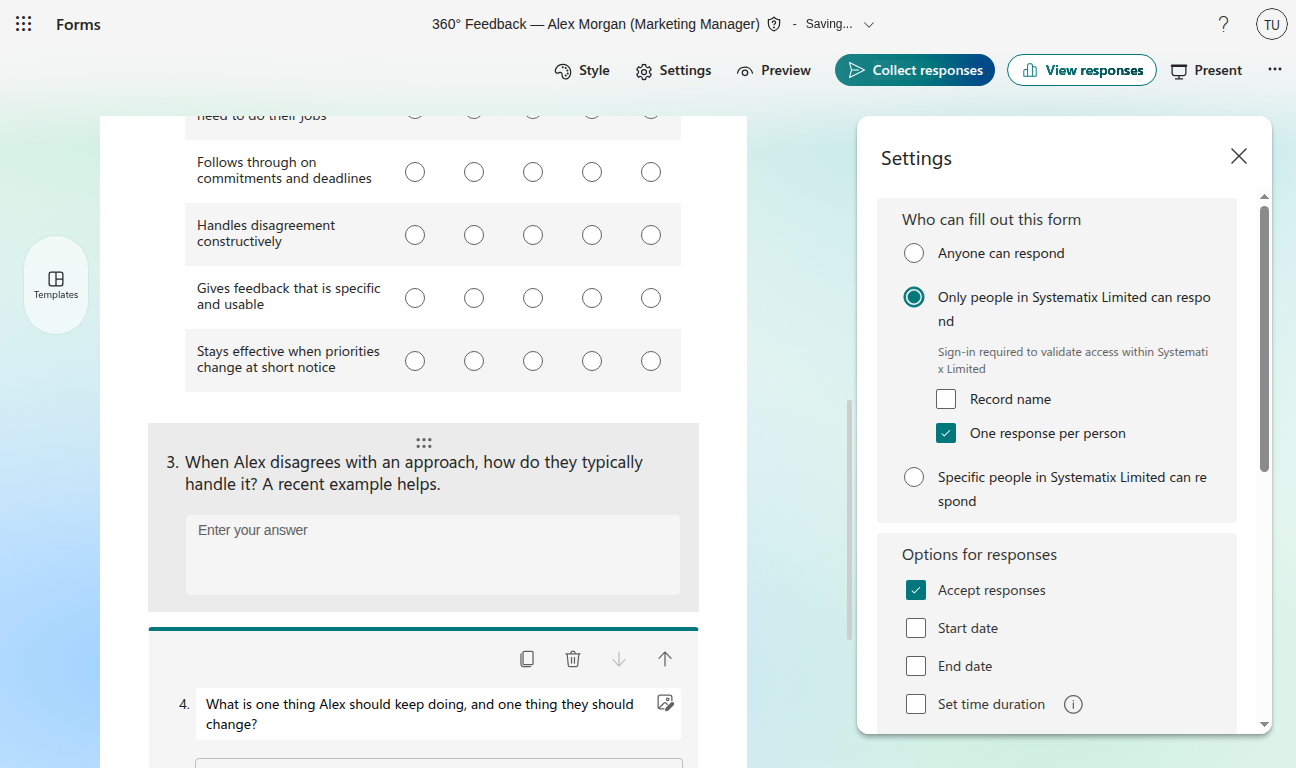The width and height of the screenshot is (1296, 768).
Task: Click the Settings panel scroll down arrow
Action: (1264, 724)
